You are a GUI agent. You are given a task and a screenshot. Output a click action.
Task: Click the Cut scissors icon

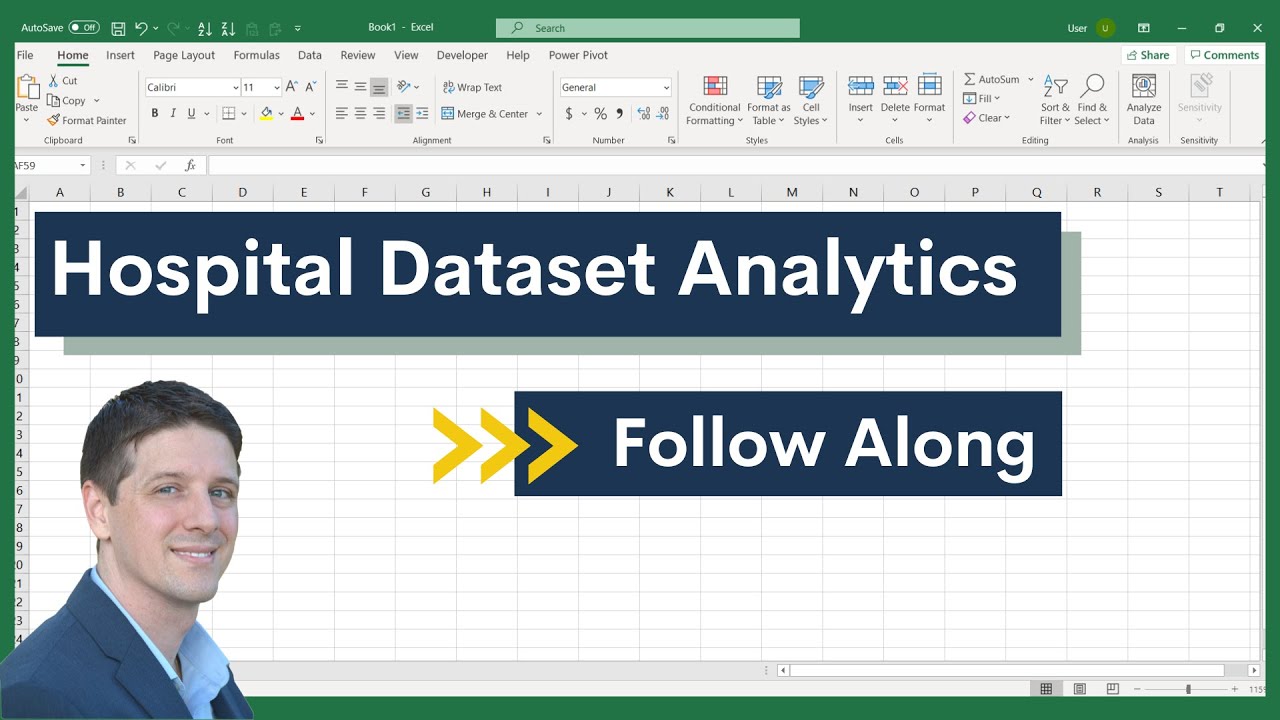coord(54,81)
